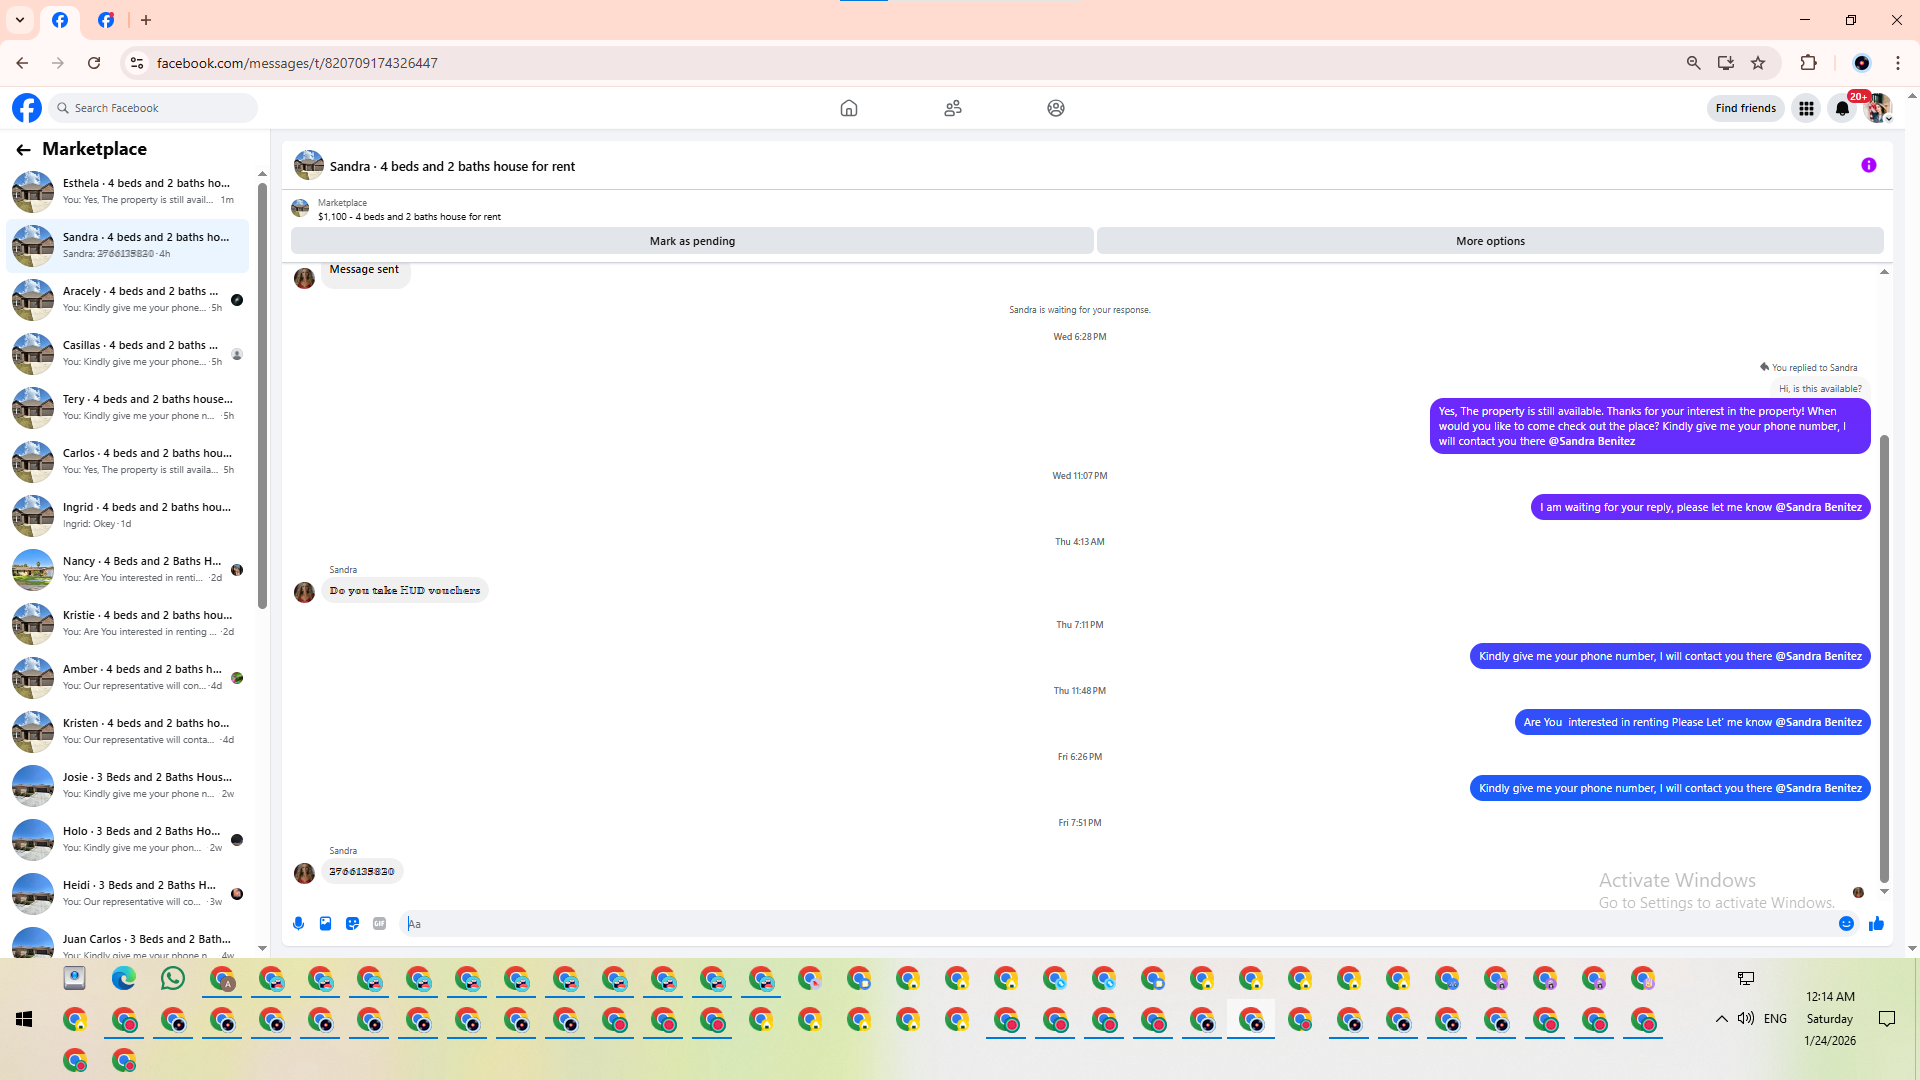Click the attach photo icon
Viewport: 1920px width, 1080px height.
pos(325,924)
